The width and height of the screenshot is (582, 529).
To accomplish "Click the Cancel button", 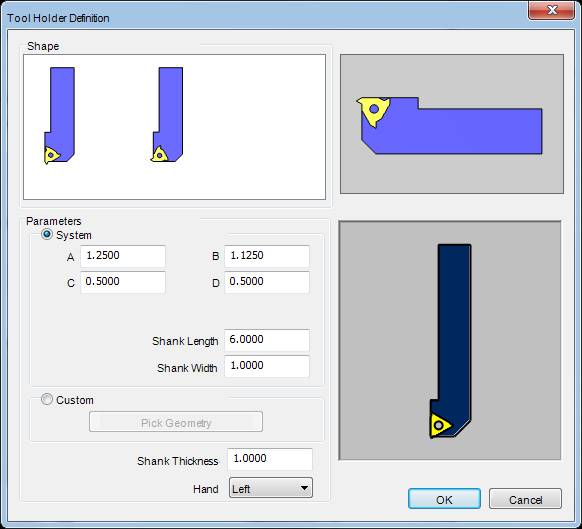I will (525, 499).
